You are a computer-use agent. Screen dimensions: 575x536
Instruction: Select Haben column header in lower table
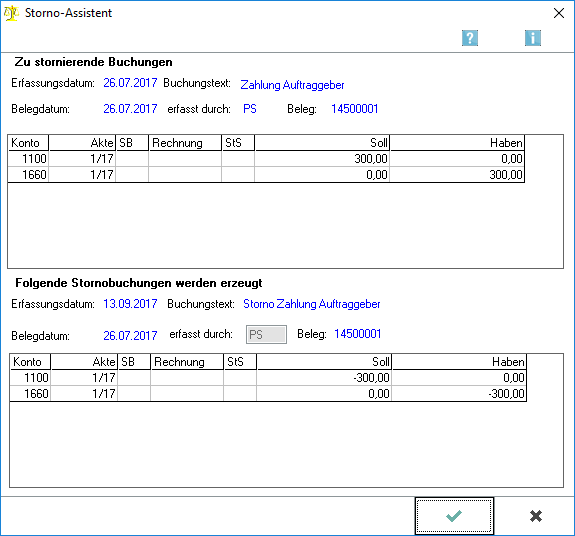coord(459,362)
